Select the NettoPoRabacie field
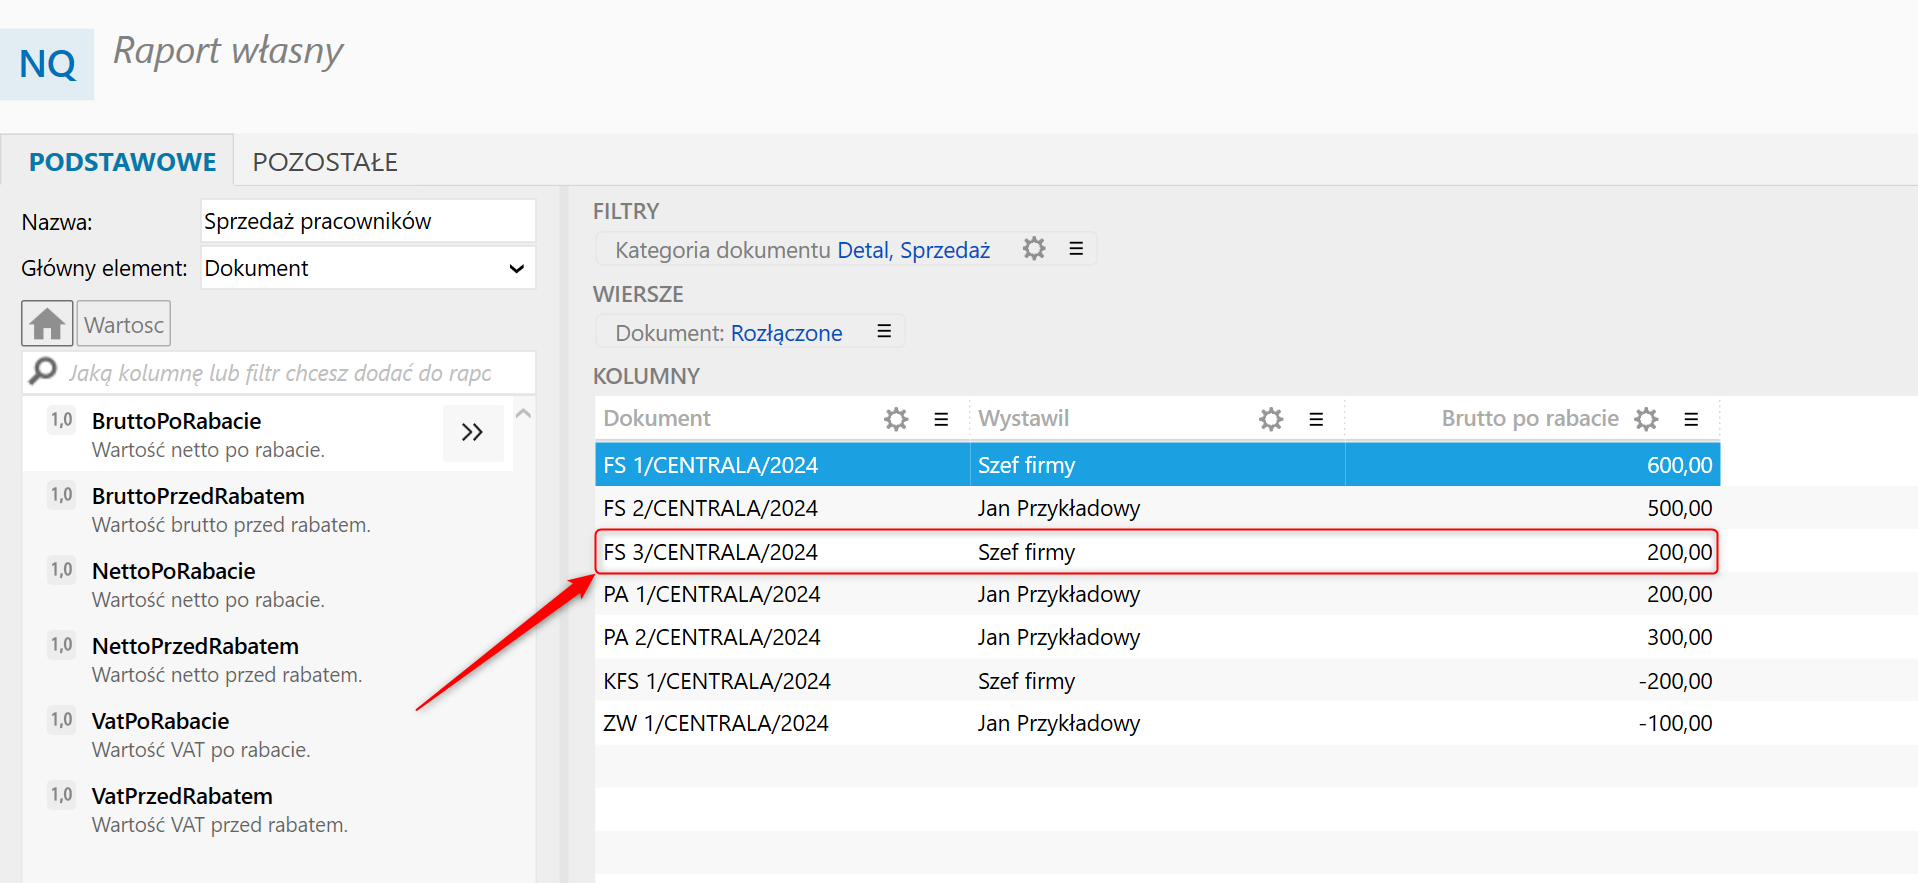Viewport: 1918px width, 883px height. (268, 584)
